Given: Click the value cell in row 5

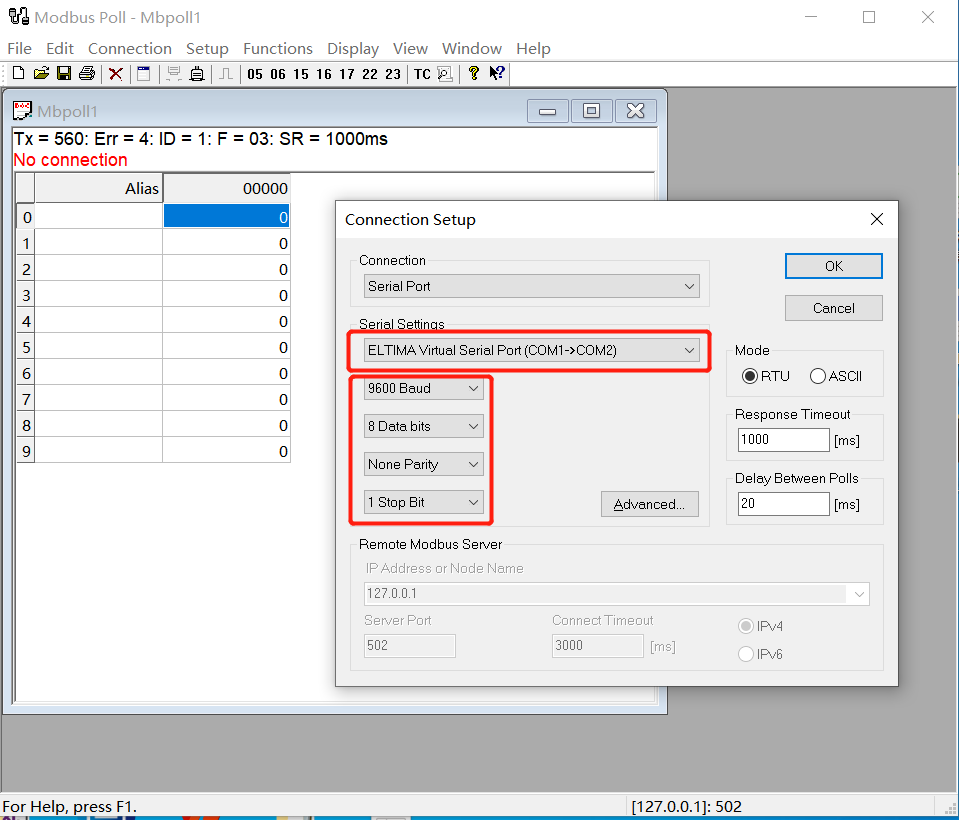Looking at the screenshot, I should pyautogui.click(x=226, y=347).
